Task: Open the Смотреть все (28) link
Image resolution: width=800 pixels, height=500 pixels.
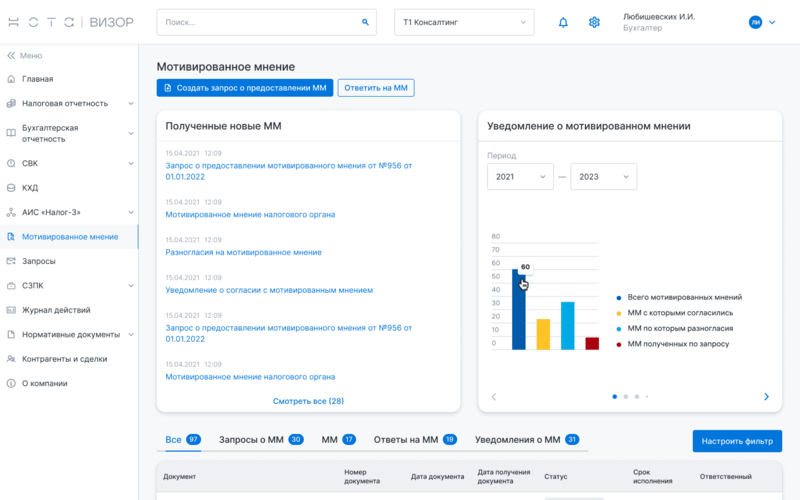Action: tap(308, 401)
